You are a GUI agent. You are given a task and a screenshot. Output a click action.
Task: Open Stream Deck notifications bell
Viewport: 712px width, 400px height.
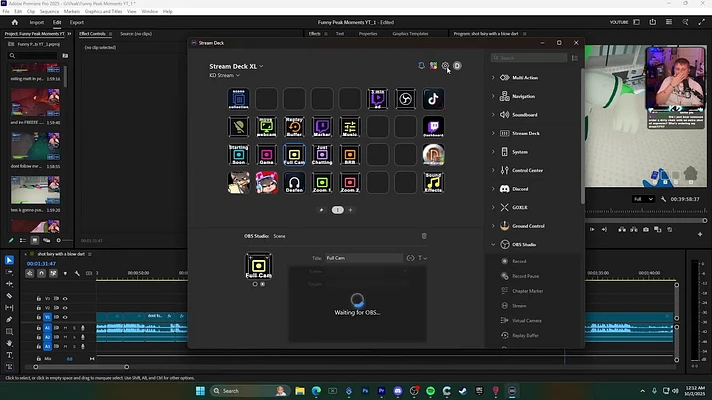point(421,66)
